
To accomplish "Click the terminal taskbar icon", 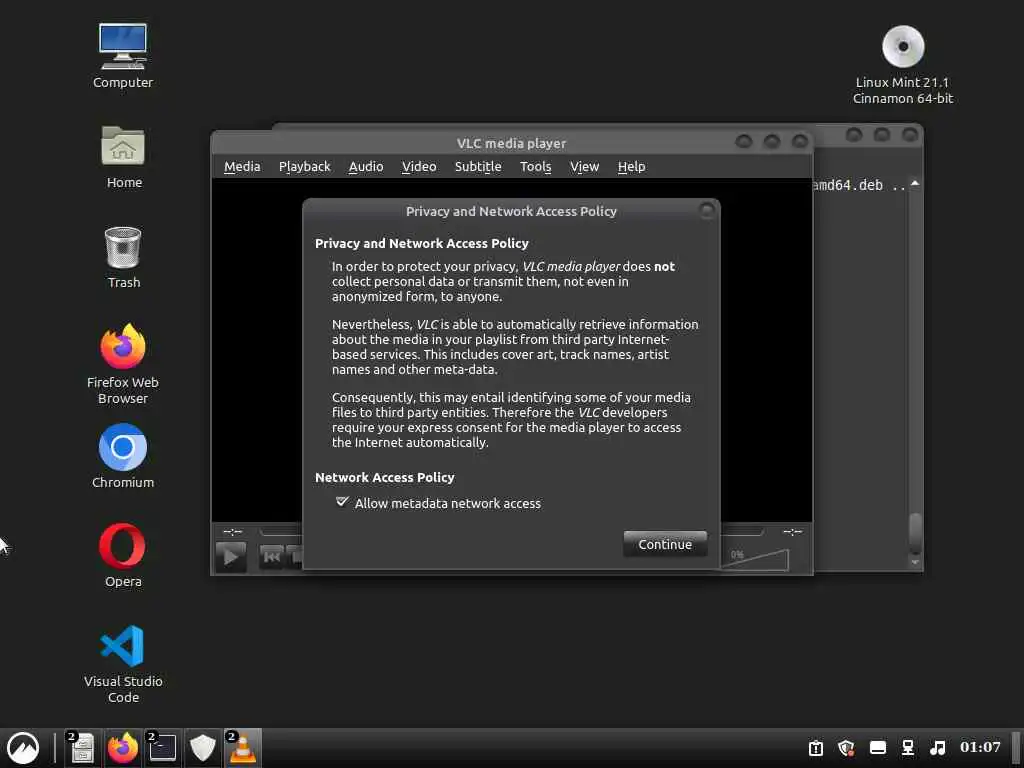I will point(163,748).
